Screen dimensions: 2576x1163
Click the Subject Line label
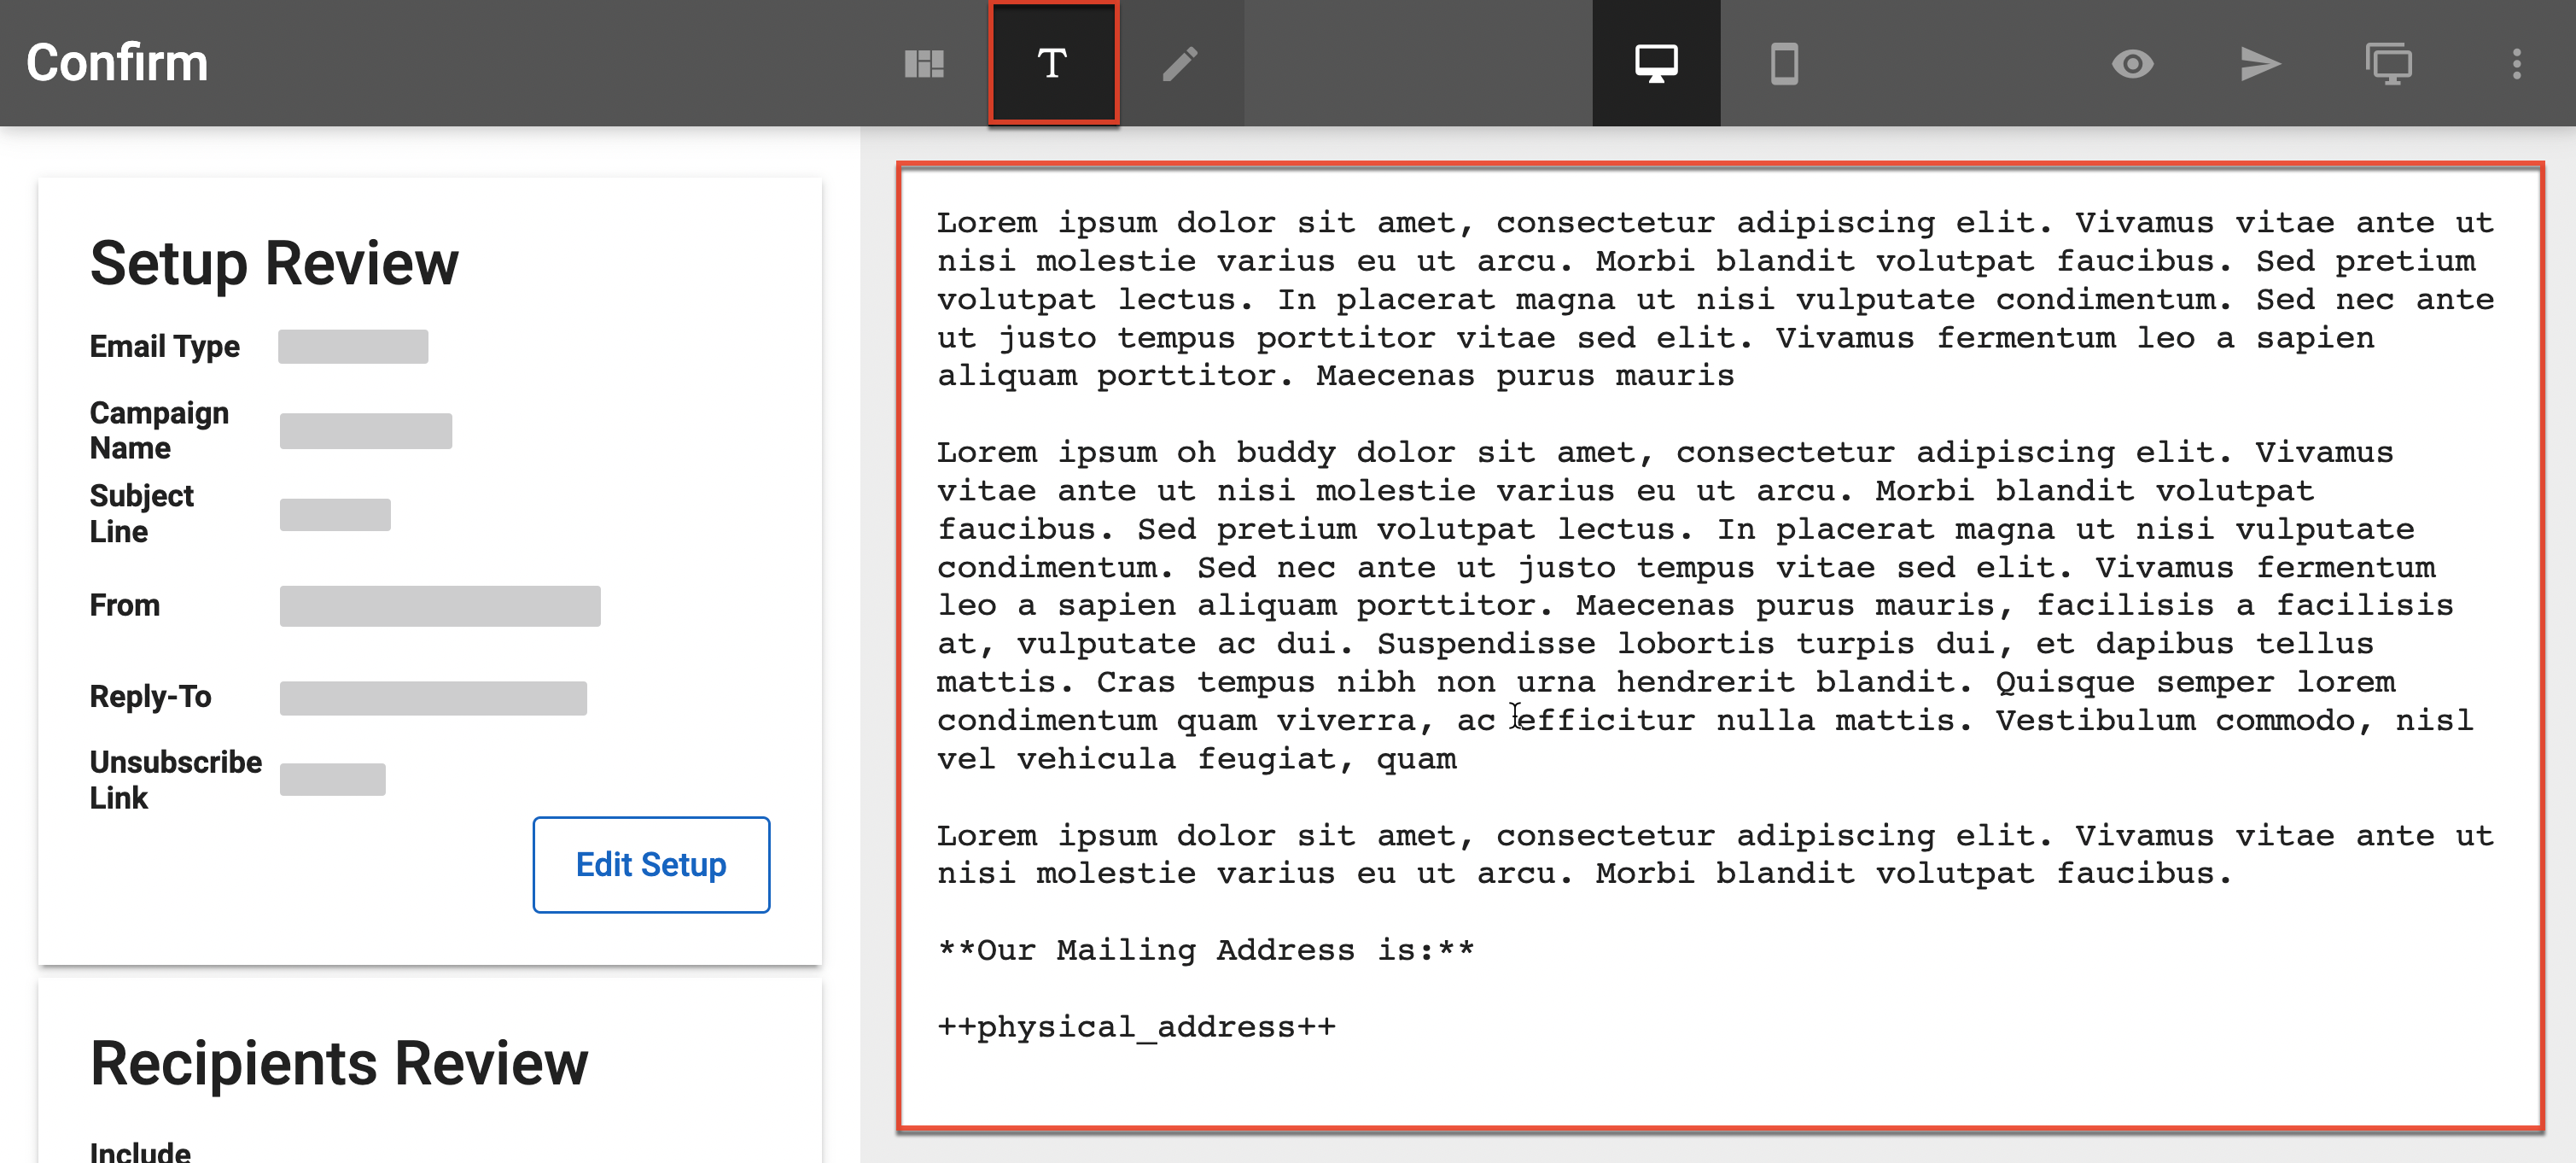[142, 513]
